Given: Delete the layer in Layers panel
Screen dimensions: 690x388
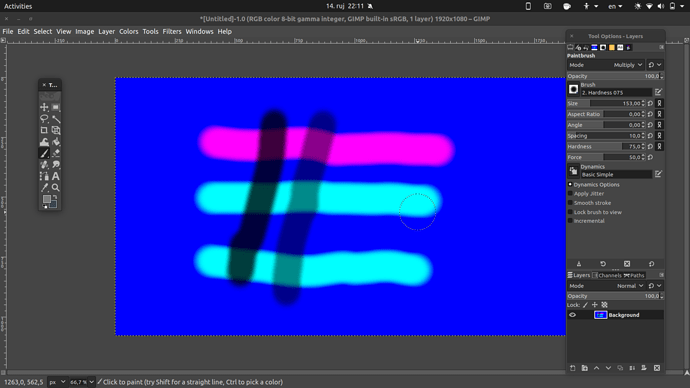Looking at the screenshot, I should pyautogui.click(x=657, y=368).
